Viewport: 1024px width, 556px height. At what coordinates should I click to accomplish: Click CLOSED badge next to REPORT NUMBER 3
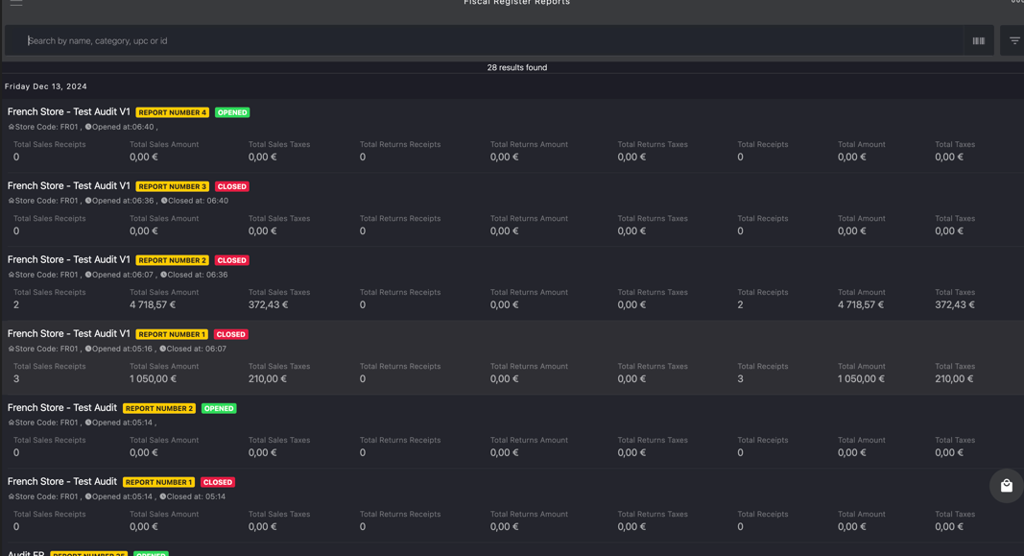[232, 186]
